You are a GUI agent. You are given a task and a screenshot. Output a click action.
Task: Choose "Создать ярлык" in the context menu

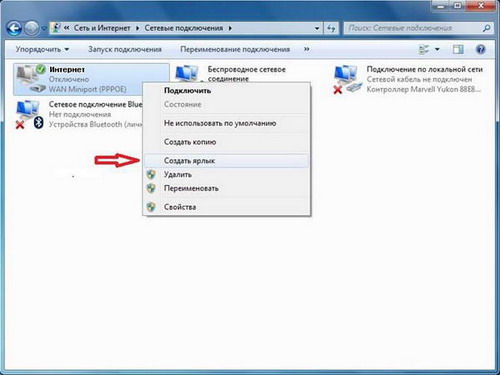tap(227, 161)
